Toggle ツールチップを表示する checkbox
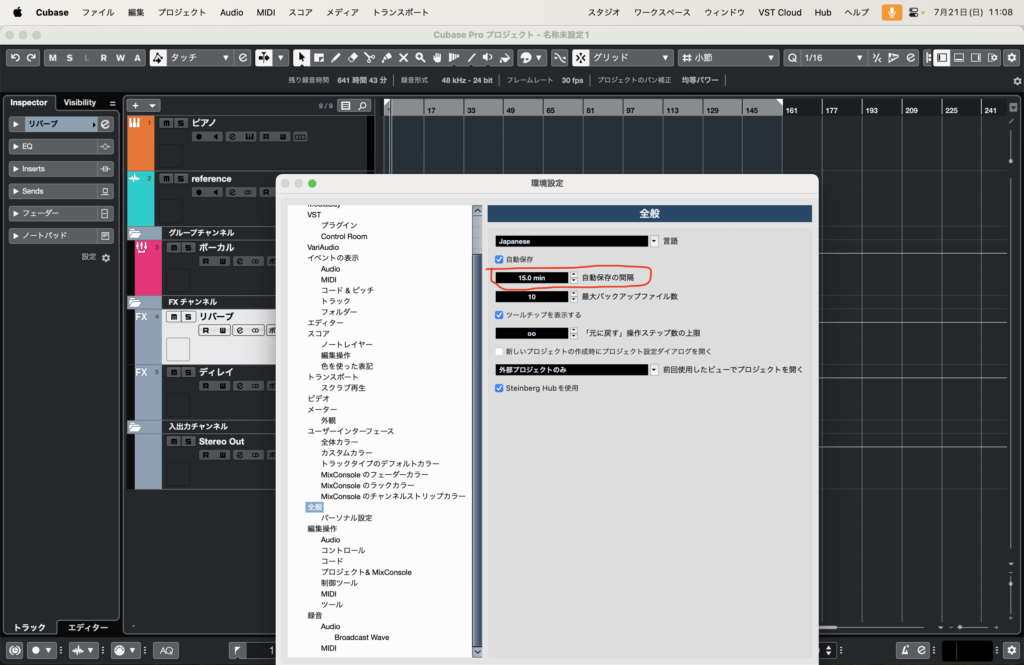This screenshot has width=1024, height=665. click(500, 314)
